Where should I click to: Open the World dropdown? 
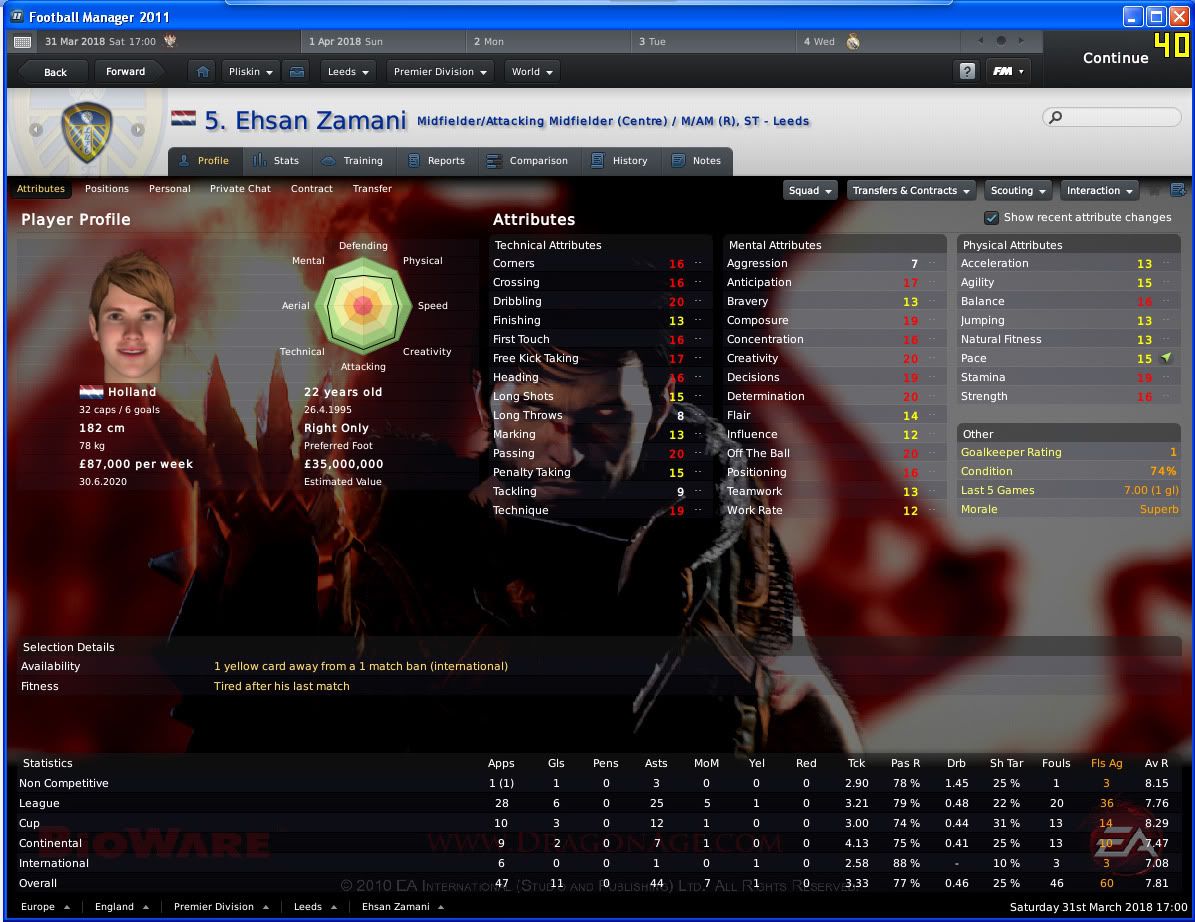pos(532,72)
